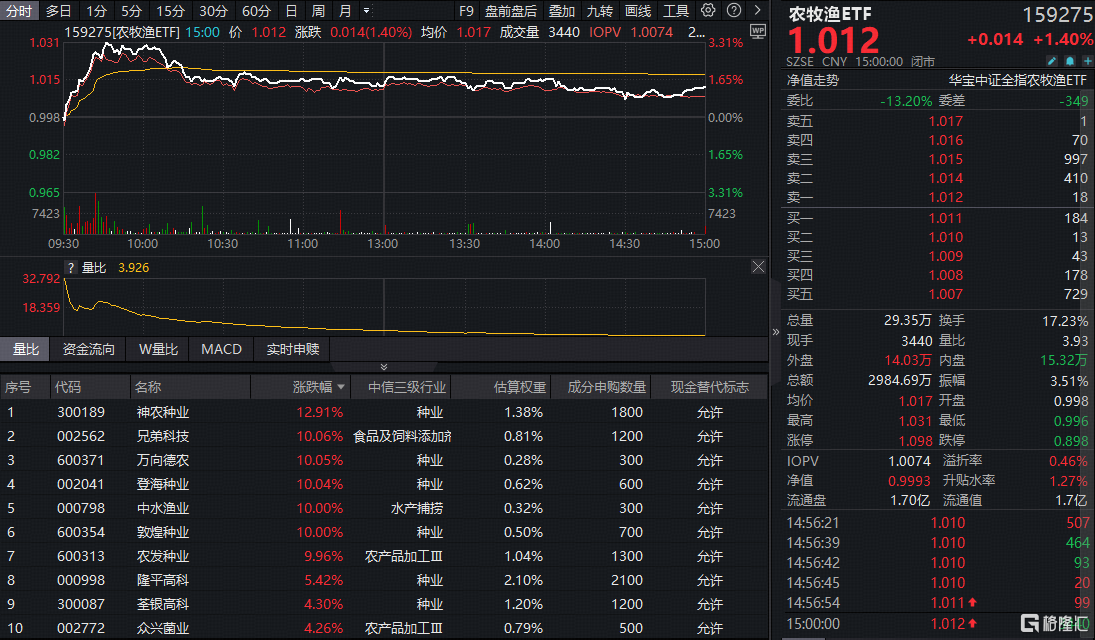Collapse constituent list double chevron

383,367
